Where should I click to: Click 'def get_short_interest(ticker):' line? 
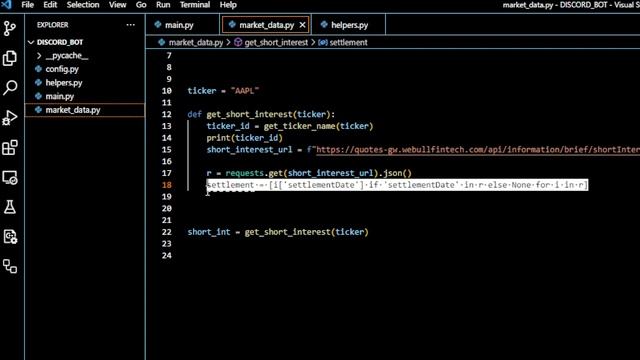261,114
